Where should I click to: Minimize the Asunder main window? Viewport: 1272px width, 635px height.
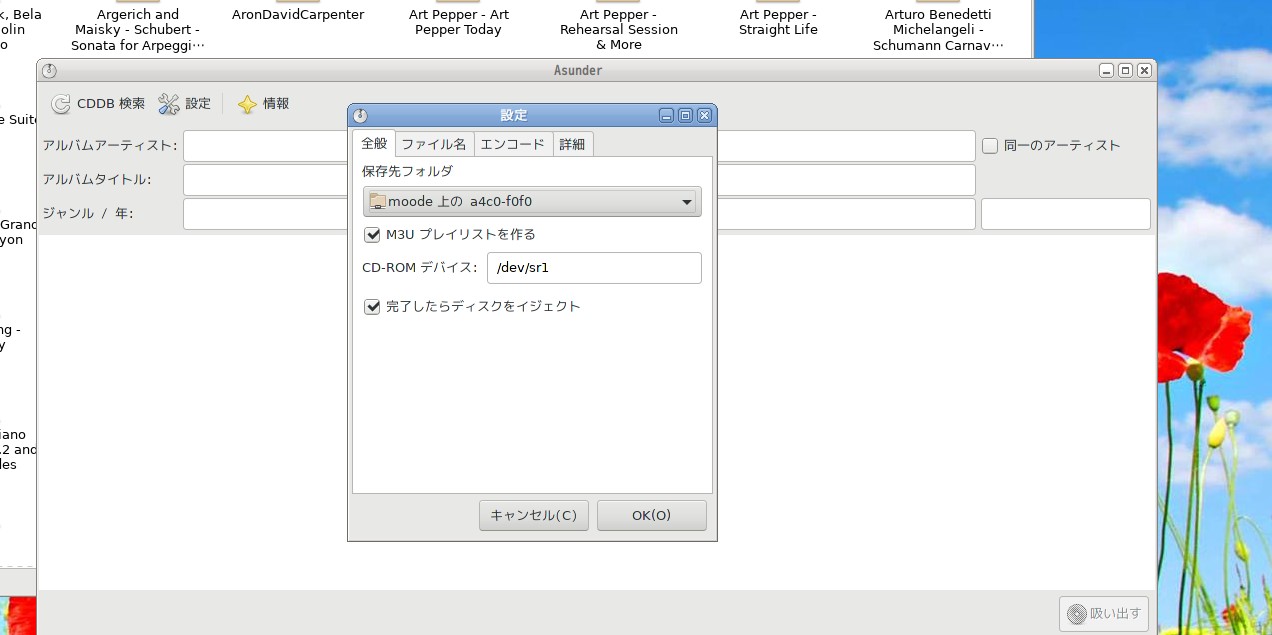(1106, 71)
